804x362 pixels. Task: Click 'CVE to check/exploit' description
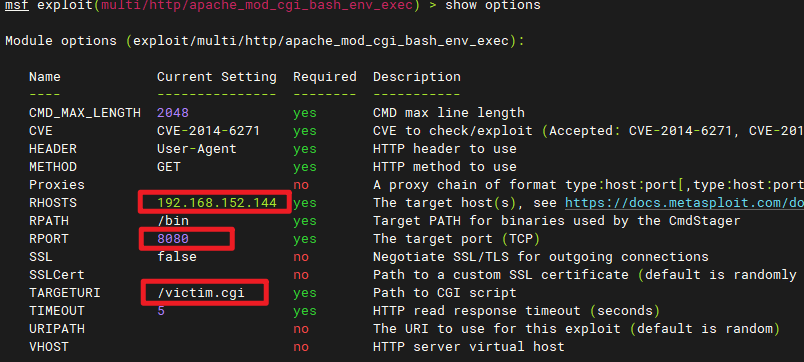pos(588,131)
